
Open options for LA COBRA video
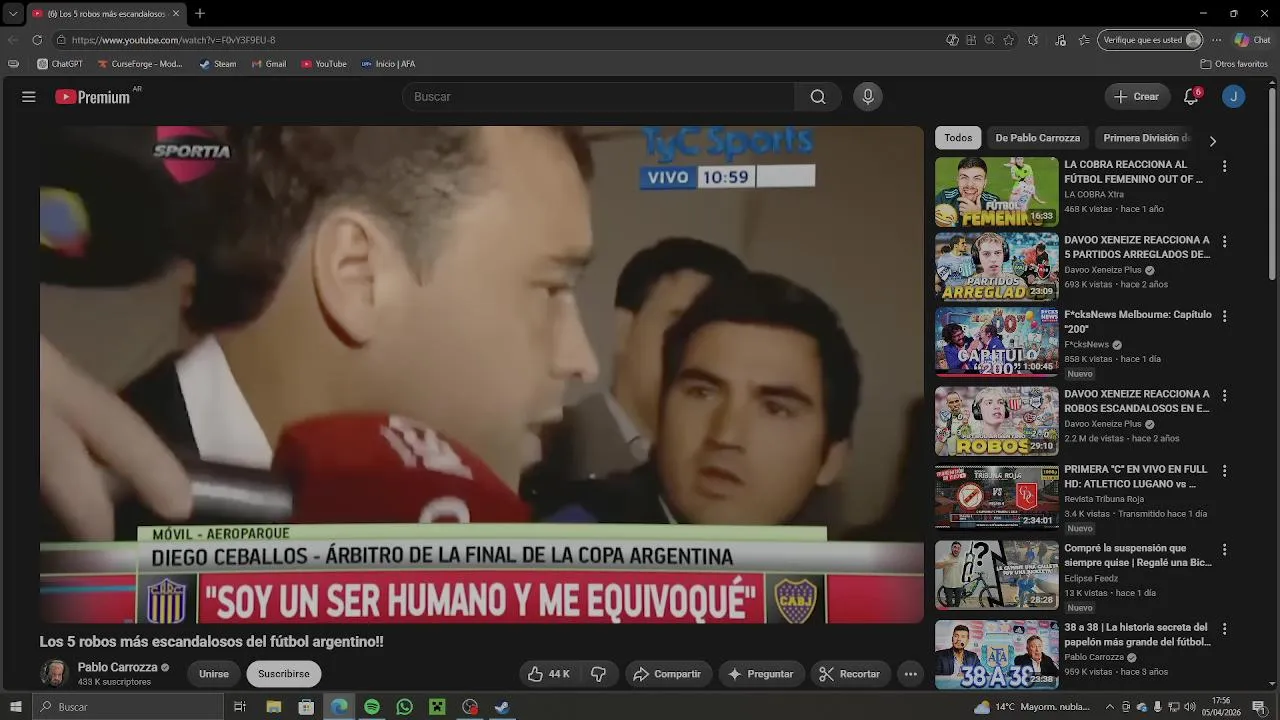(x=1224, y=166)
